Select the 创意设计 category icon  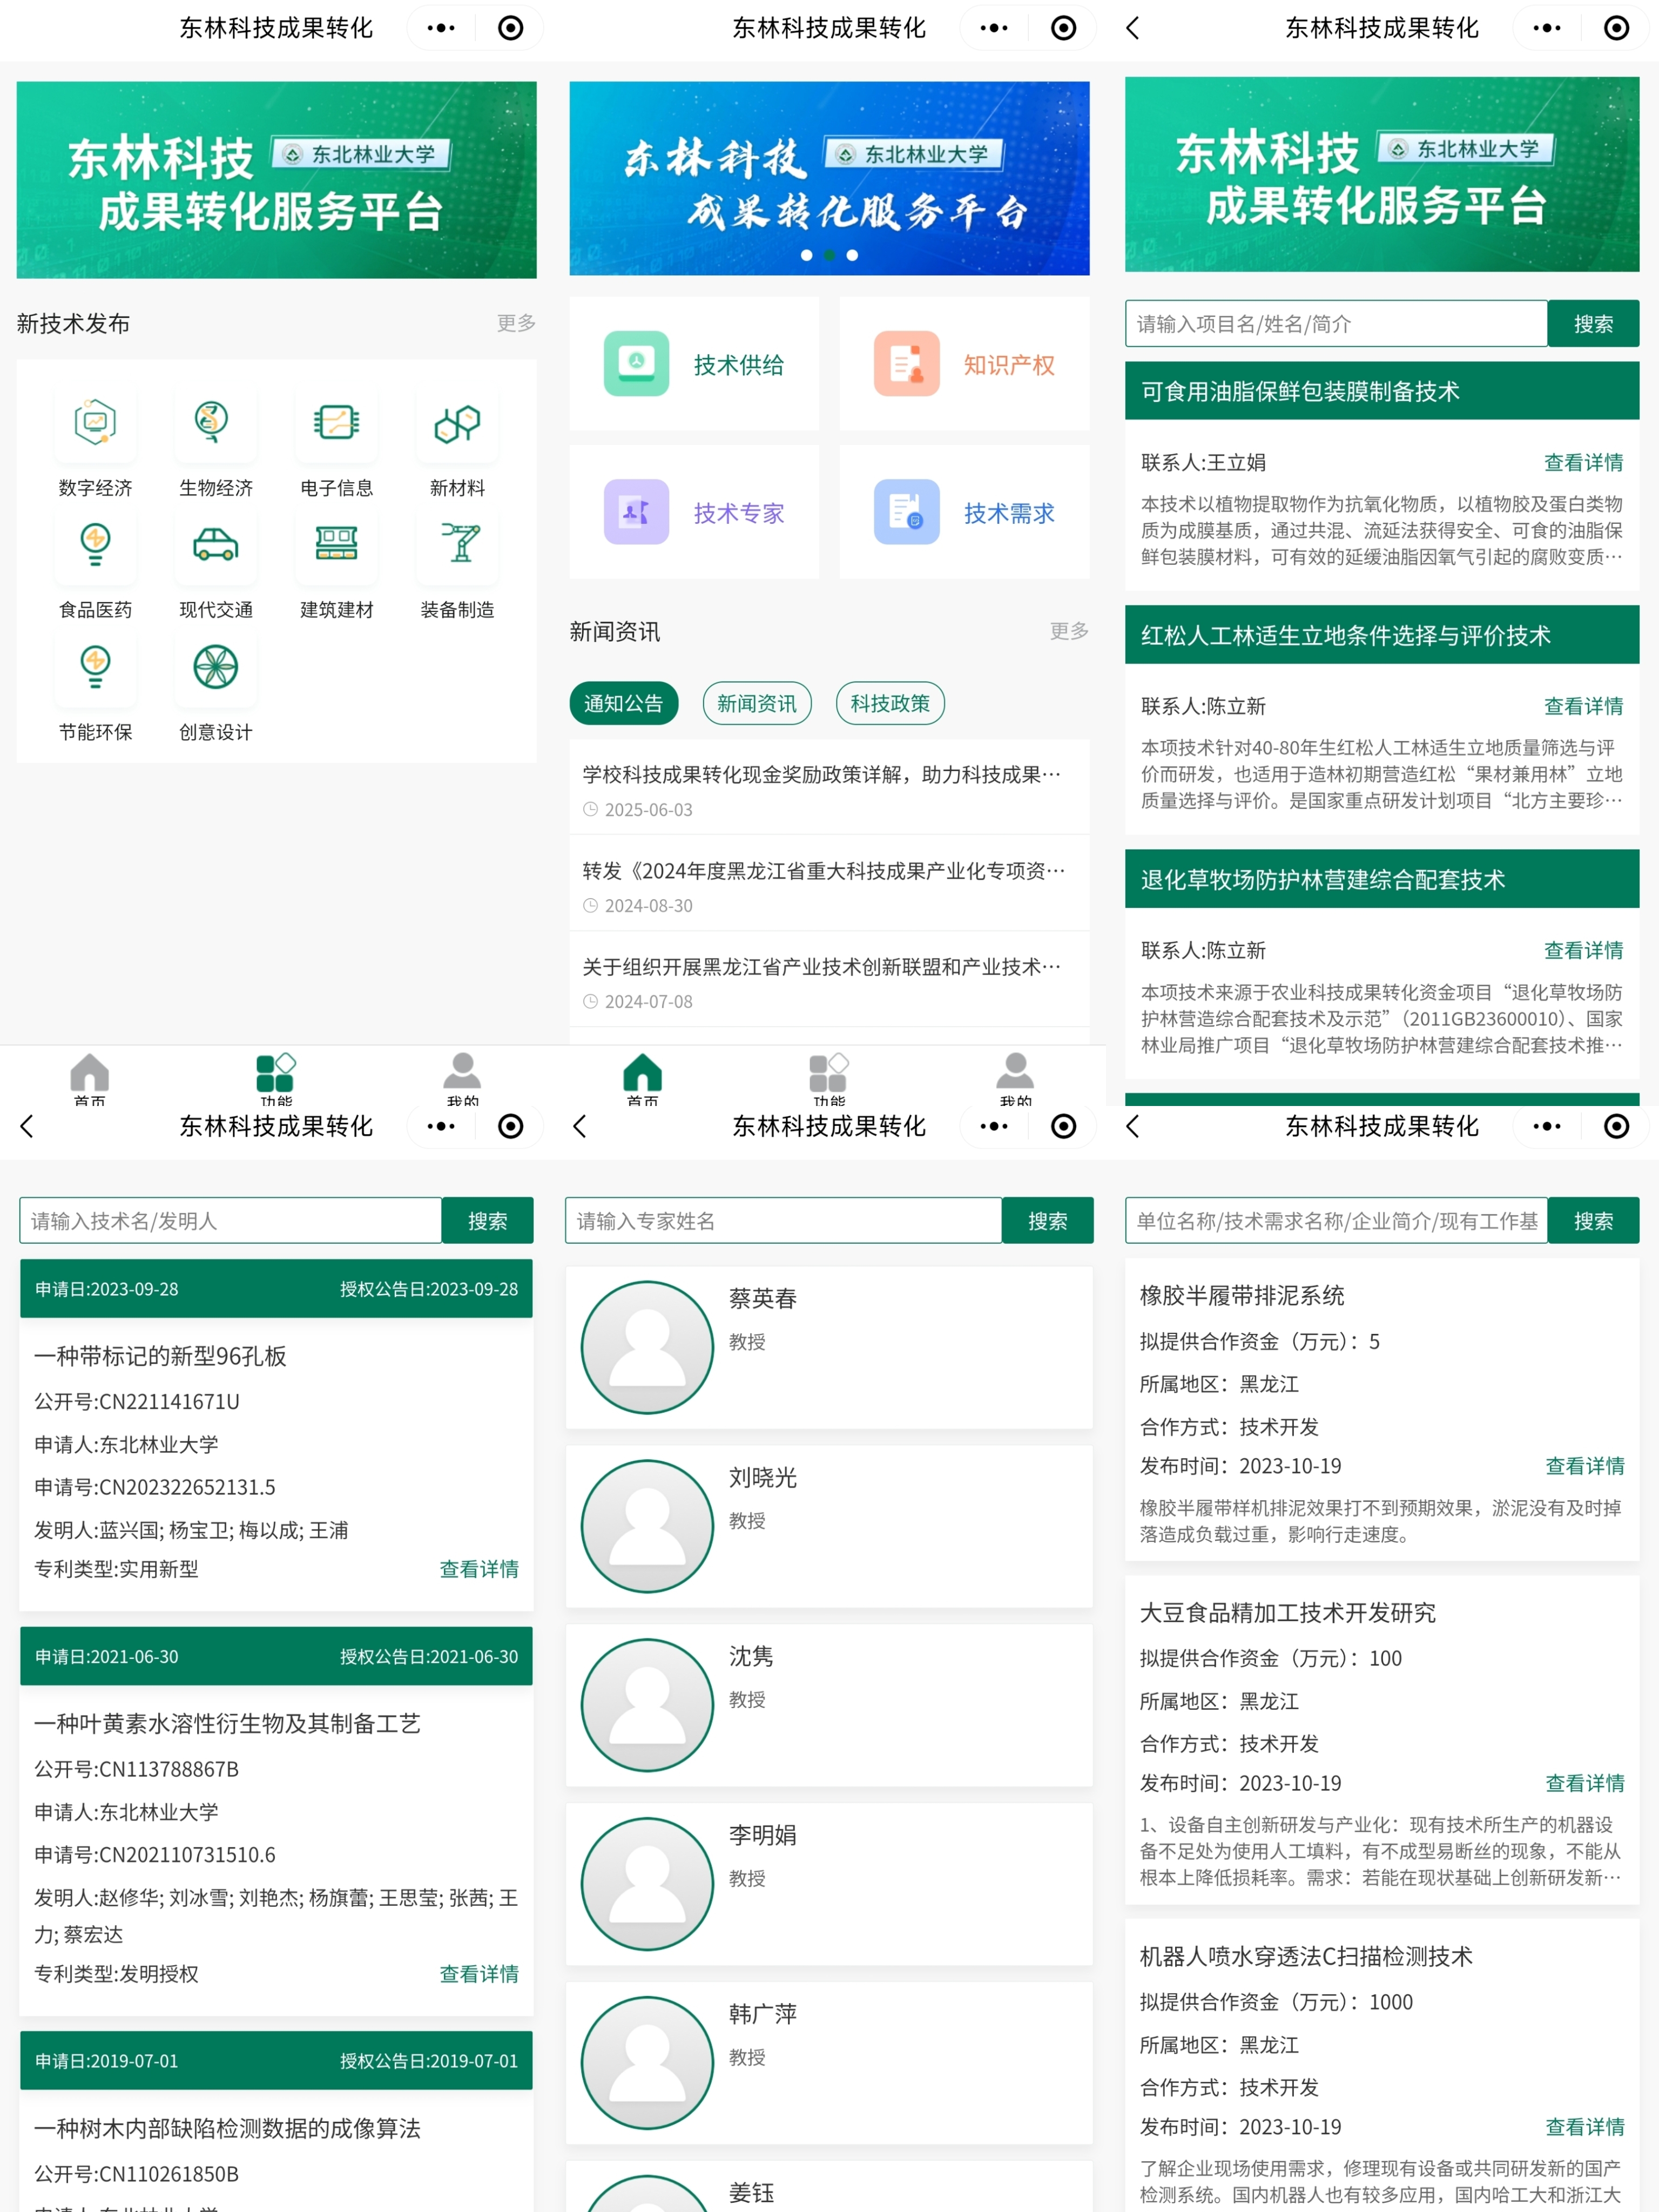215,667
